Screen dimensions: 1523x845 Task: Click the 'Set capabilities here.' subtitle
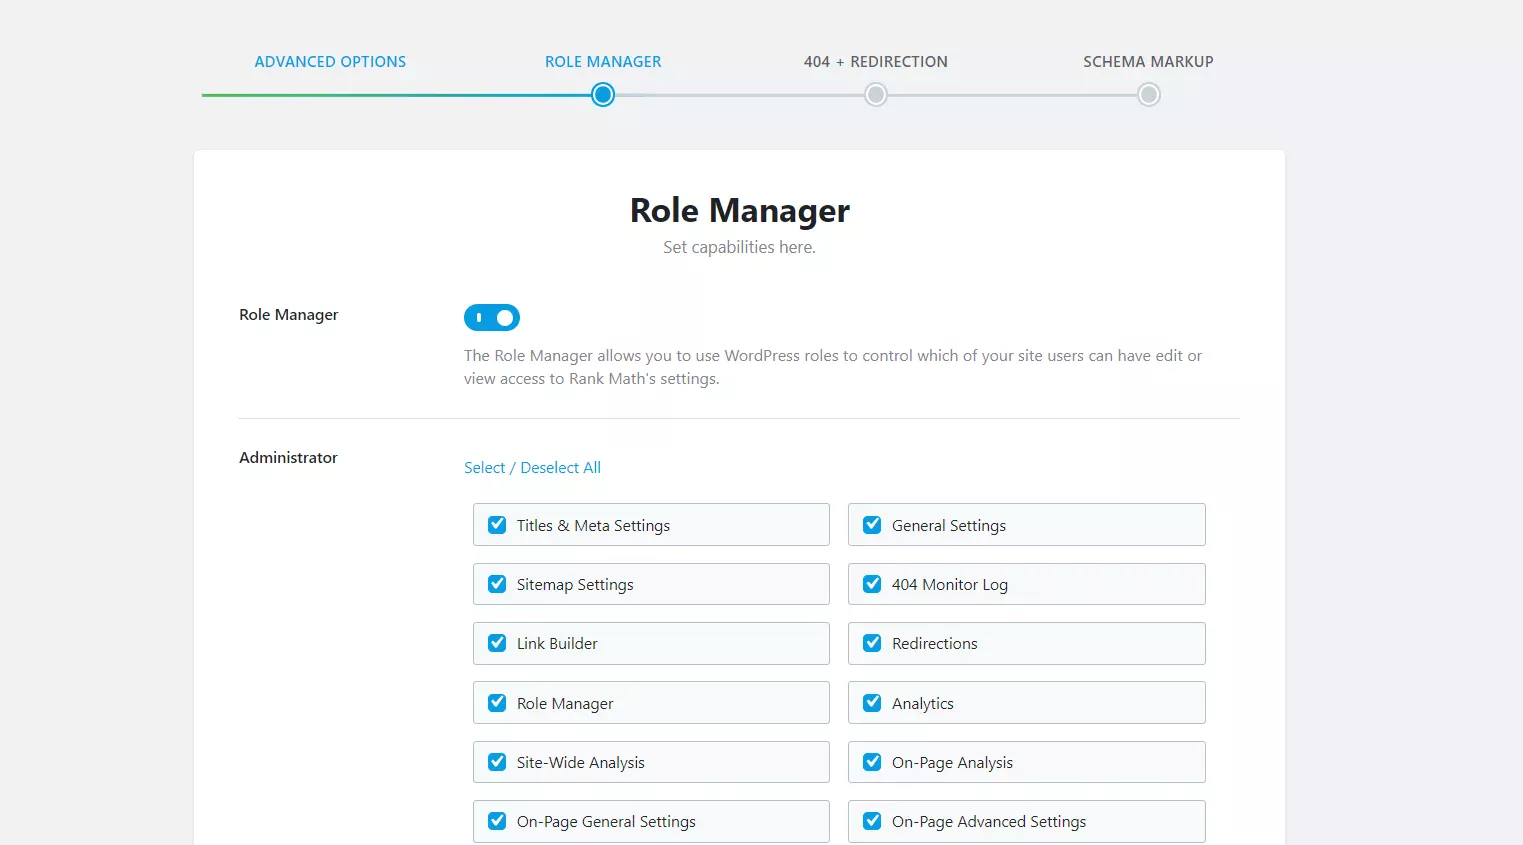tap(739, 247)
